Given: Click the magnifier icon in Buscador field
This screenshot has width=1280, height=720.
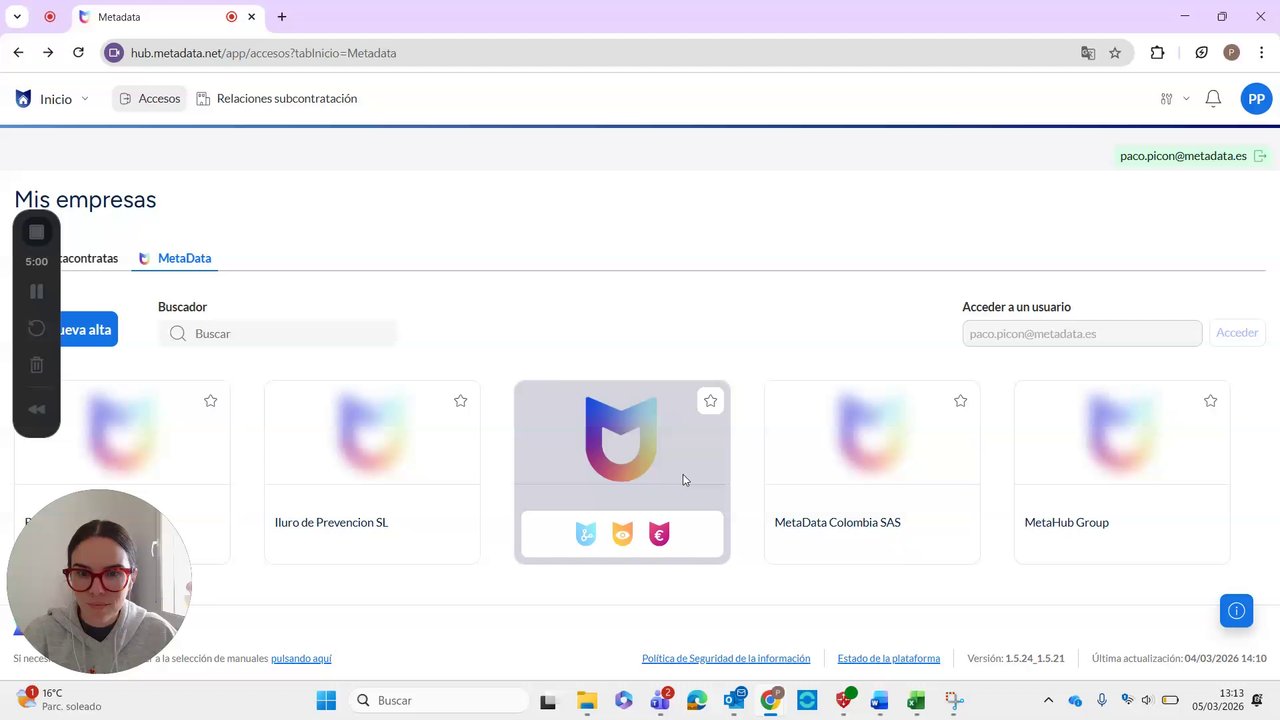Looking at the screenshot, I should point(178,333).
